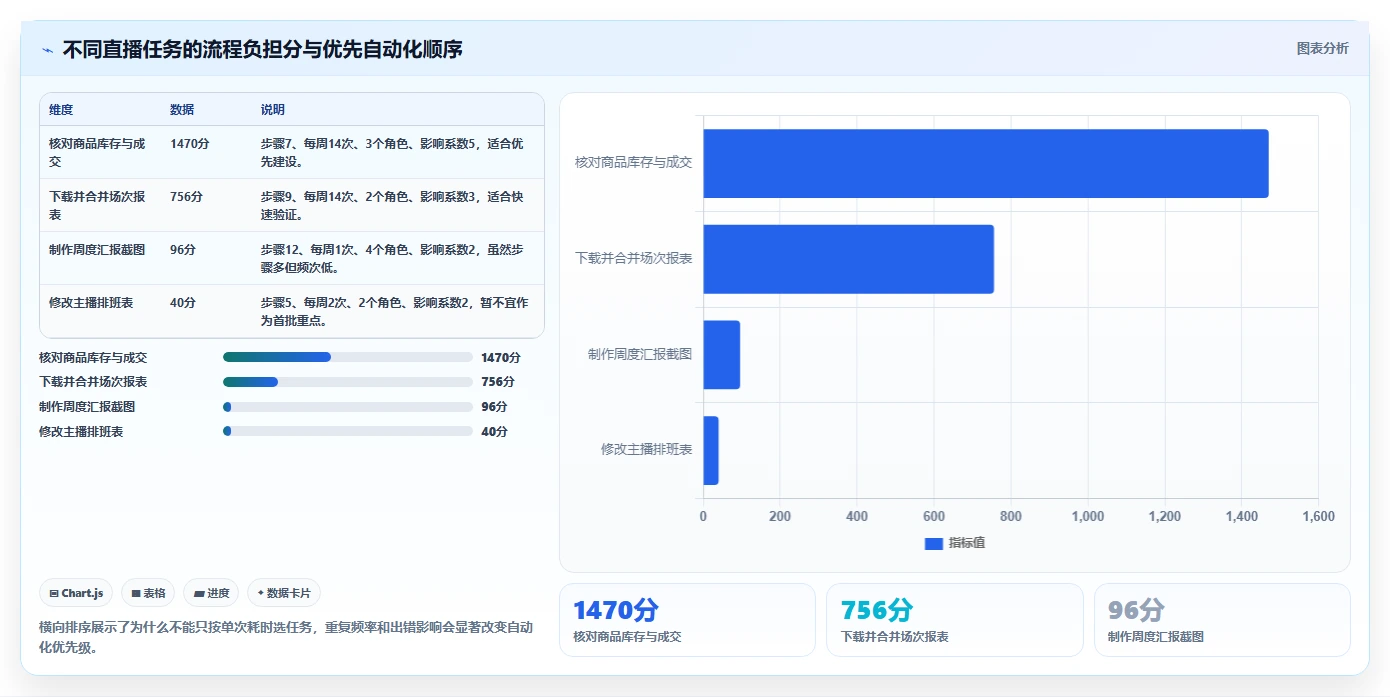
Task: Click the 制作周度汇报截图 progress bar
Action: 348,407
